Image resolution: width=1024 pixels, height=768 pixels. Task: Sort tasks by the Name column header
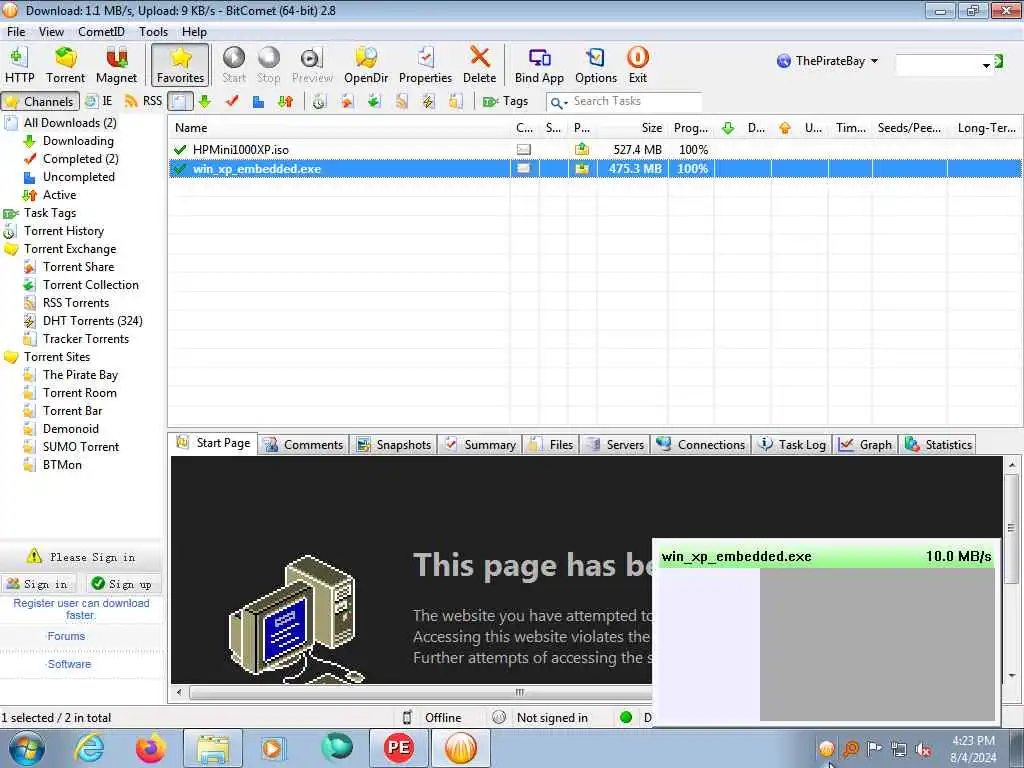click(x=339, y=128)
